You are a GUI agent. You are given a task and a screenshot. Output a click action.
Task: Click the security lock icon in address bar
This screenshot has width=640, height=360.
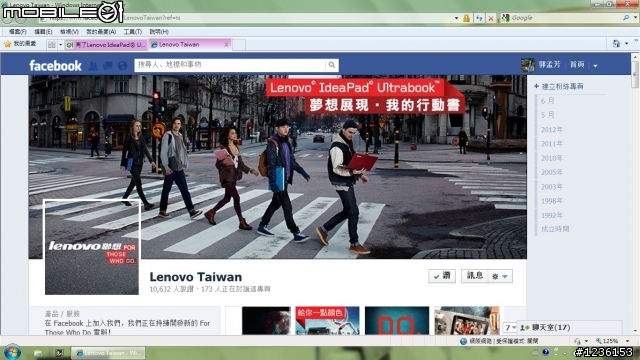tap(466, 18)
